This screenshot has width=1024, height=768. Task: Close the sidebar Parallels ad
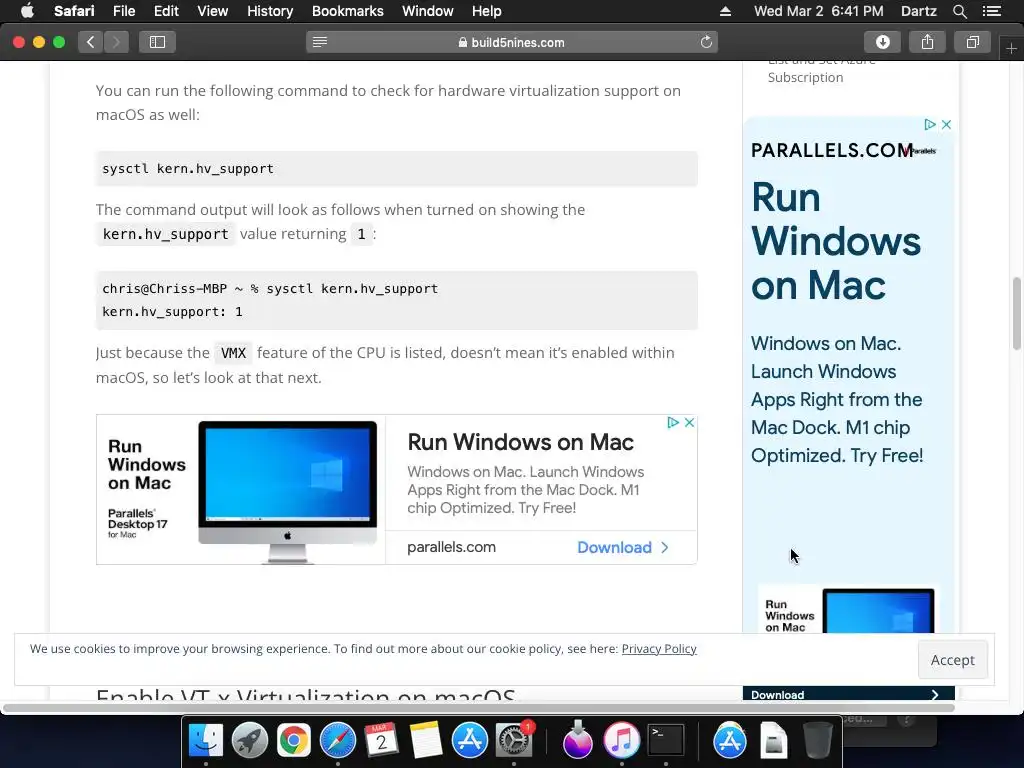pyautogui.click(x=946, y=124)
